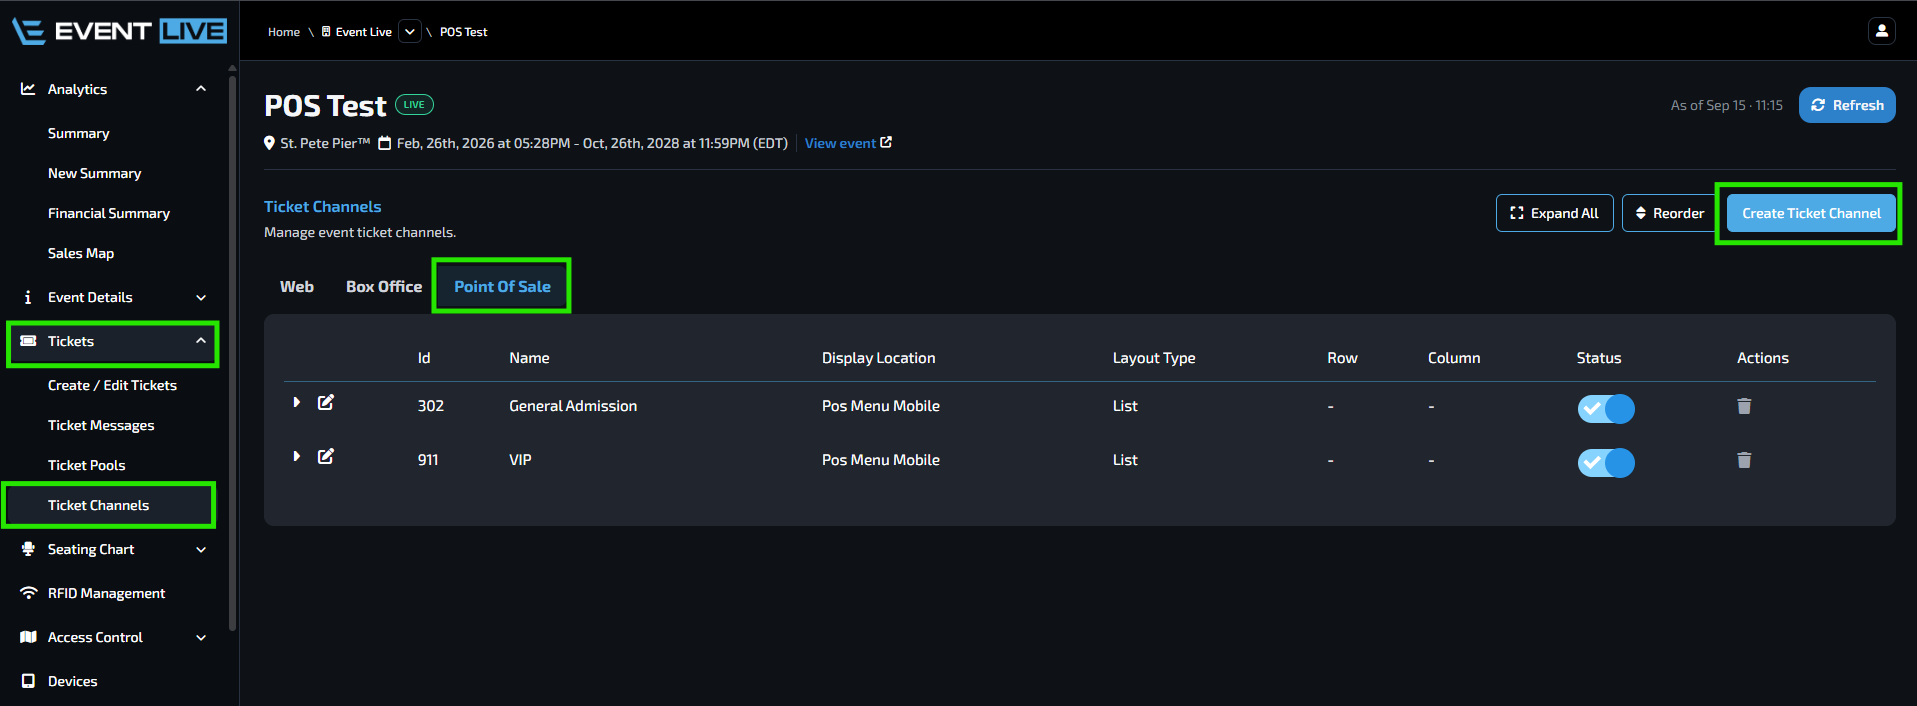The image size is (1917, 706).
Task: Click the Devices icon in sidebar
Action: 28,681
